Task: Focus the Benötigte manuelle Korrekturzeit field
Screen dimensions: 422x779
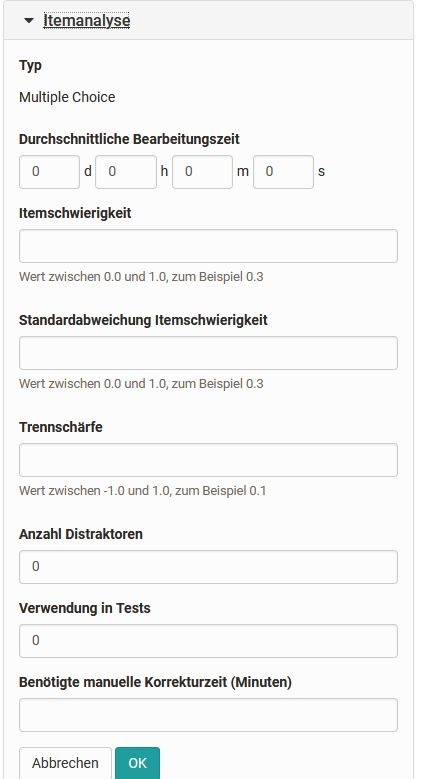Action: [x=208, y=715]
